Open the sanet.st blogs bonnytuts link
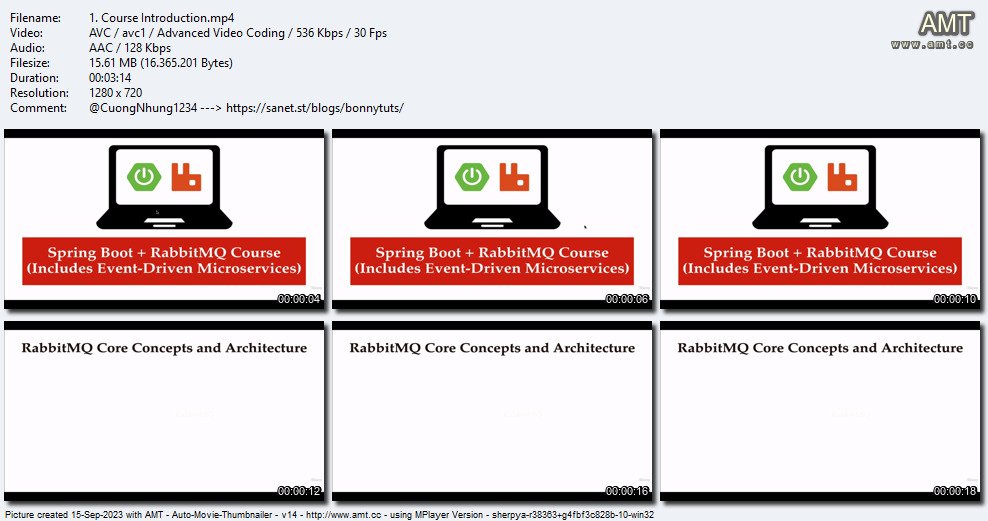 [x=314, y=108]
